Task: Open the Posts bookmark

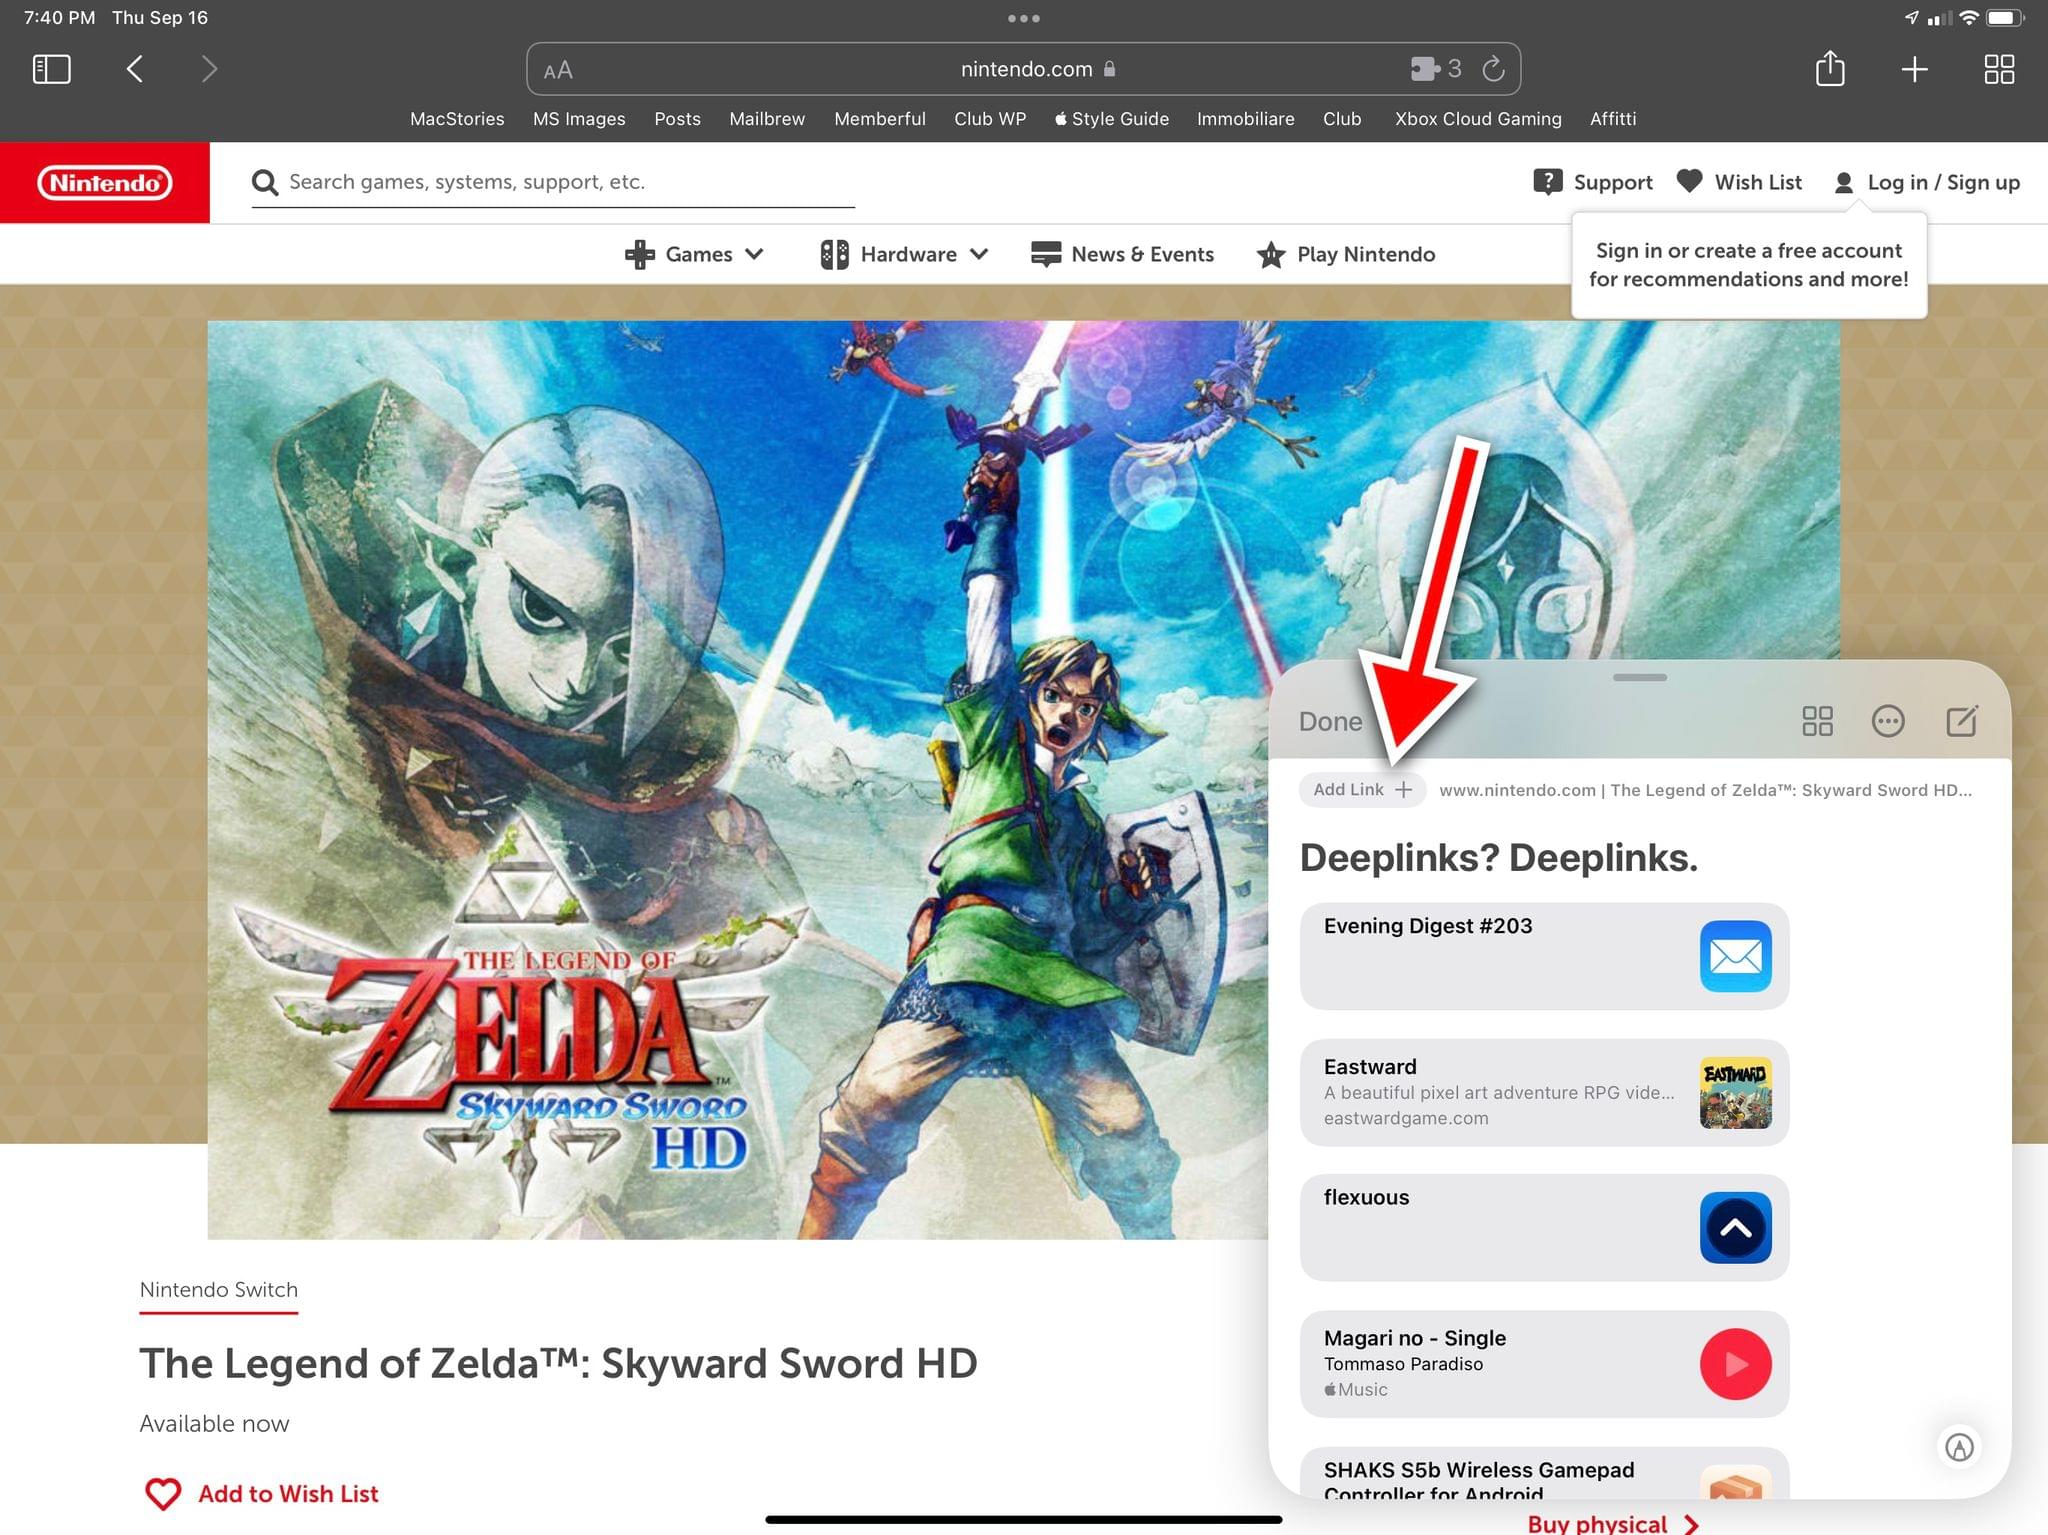Action: point(677,119)
